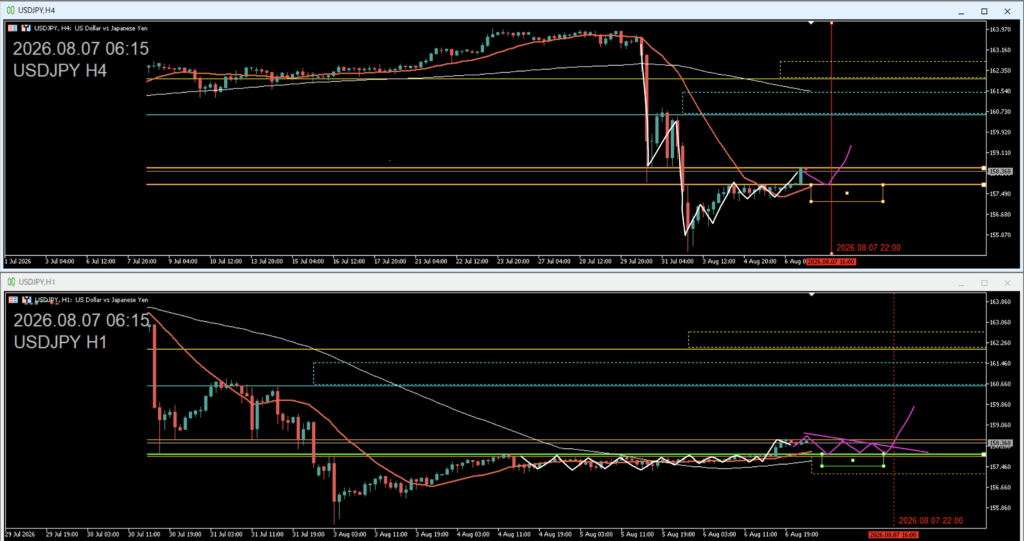This screenshot has height=541, width=1024.
Task: Click the 160.660 price scale label
Action: tap(1000, 384)
